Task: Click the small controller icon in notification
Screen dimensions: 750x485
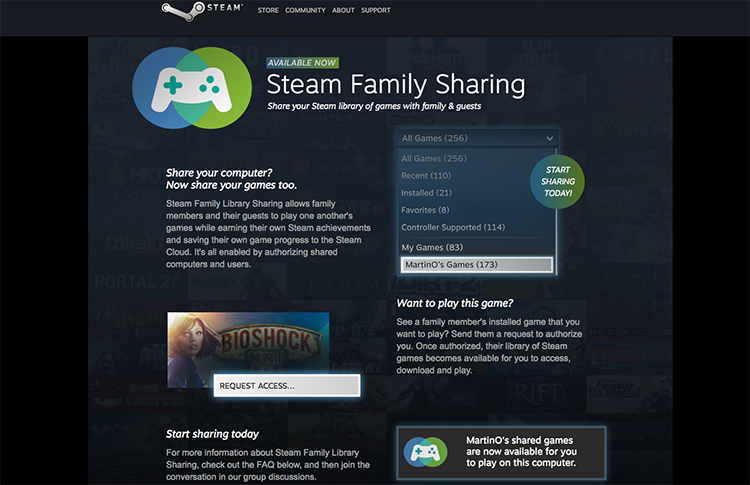Action: [x=425, y=452]
